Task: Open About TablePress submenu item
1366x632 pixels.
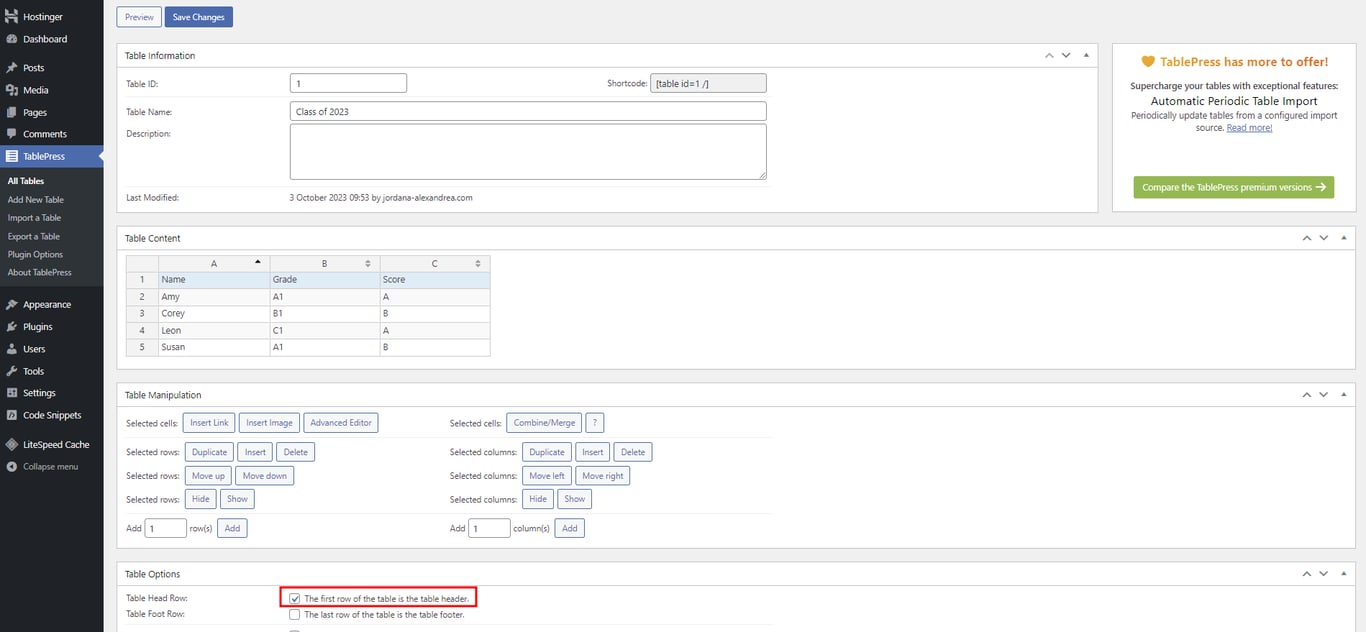Action: (x=40, y=272)
